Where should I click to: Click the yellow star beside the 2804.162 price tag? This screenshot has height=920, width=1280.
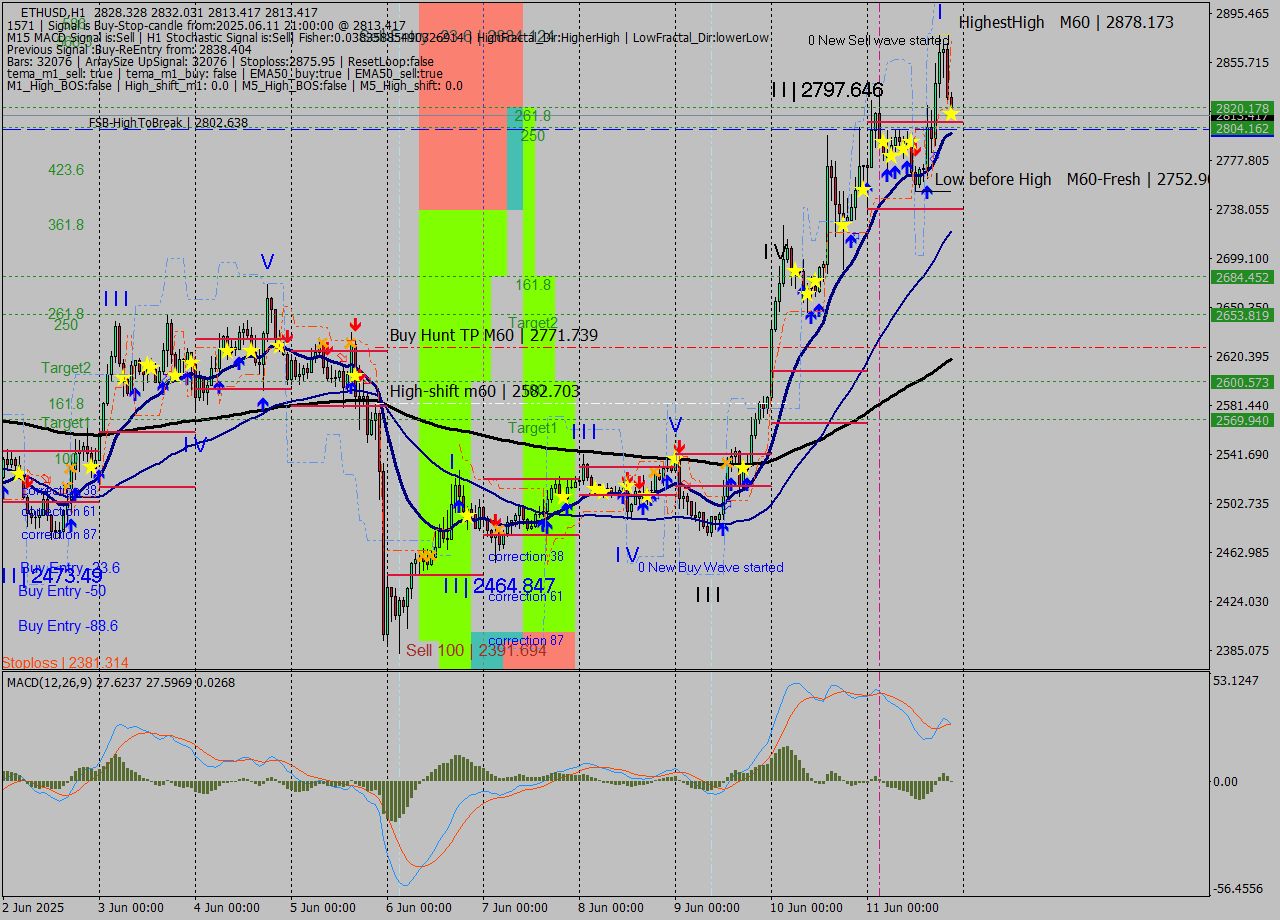point(950,114)
